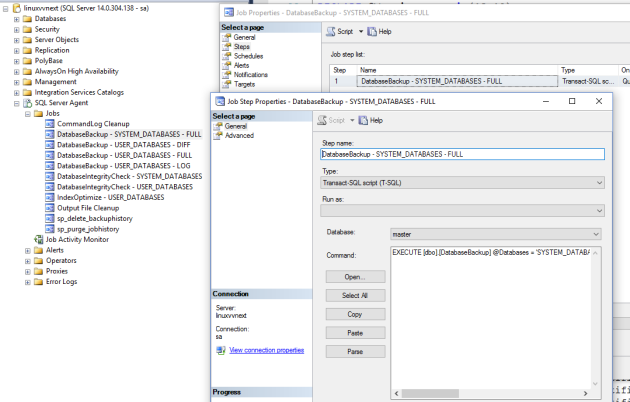Click the Copy button

356,314
